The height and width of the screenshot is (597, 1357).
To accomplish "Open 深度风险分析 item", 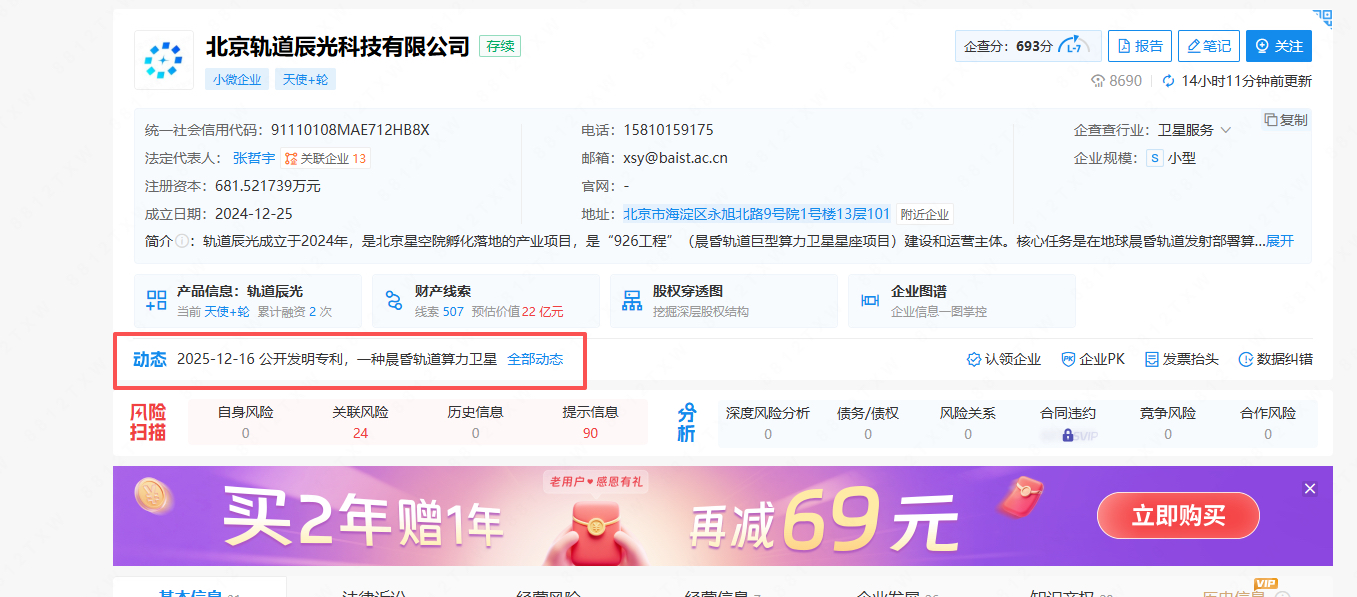I will click(x=768, y=422).
